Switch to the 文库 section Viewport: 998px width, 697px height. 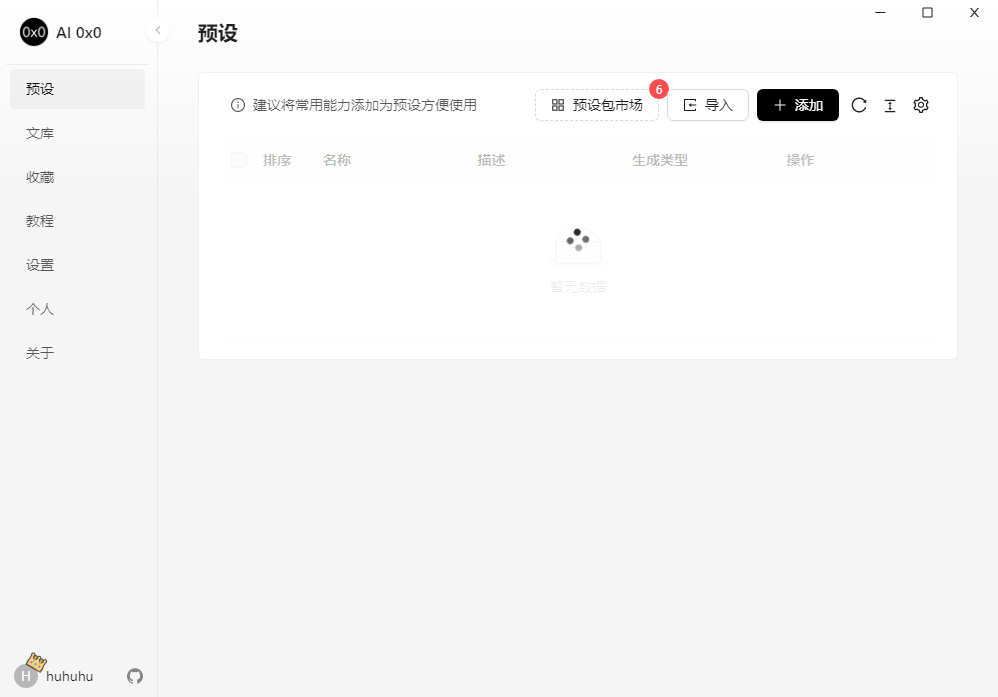[x=40, y=132]
